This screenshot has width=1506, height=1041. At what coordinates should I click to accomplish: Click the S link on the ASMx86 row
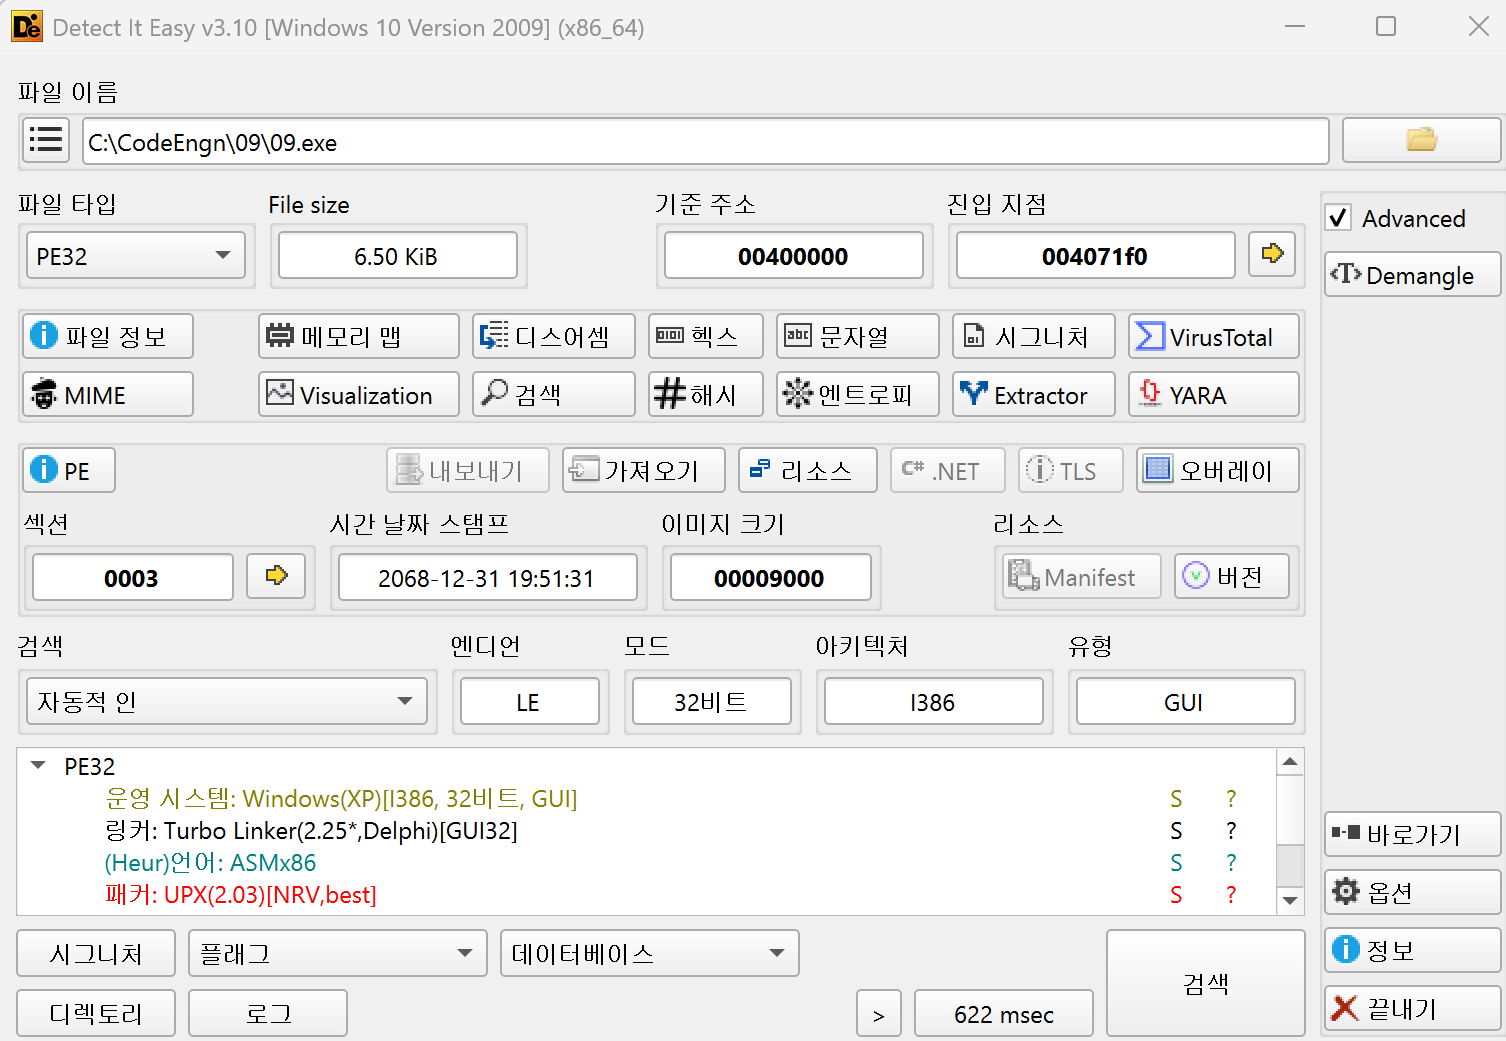point(1176,863)
